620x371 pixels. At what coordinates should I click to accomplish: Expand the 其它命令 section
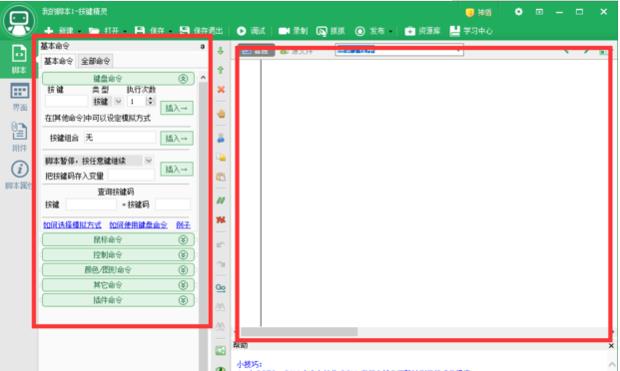pos(118,285)
